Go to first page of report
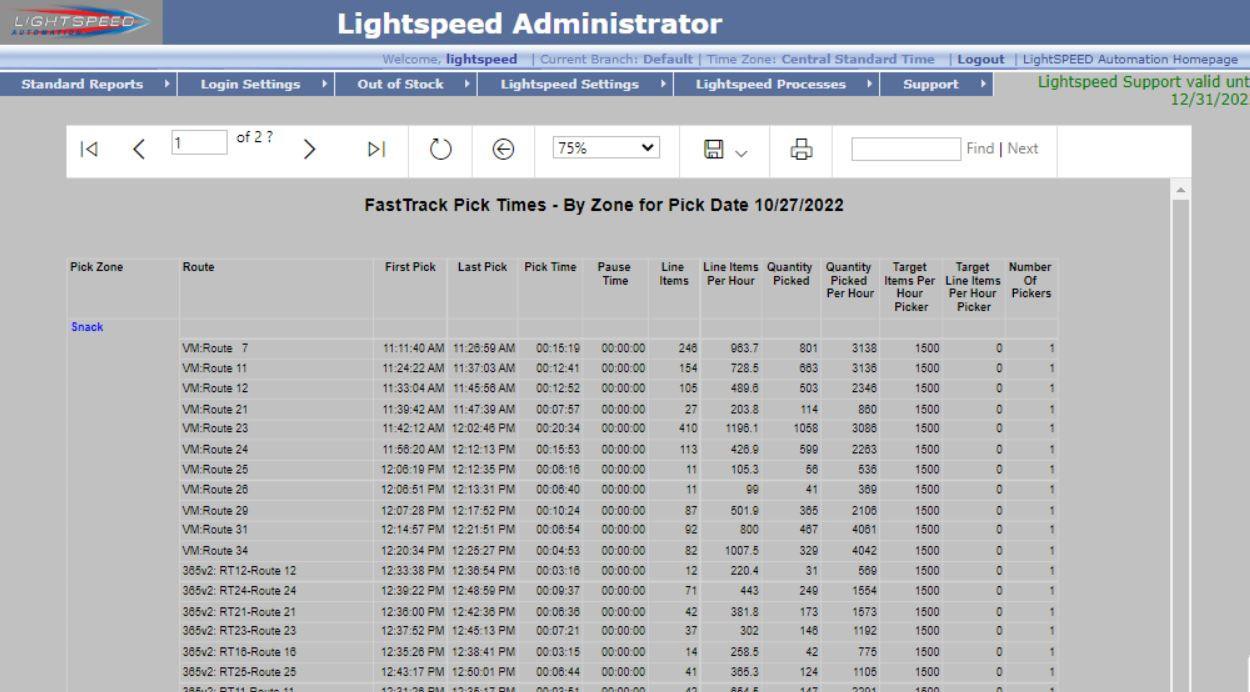The image size is (1250, 692). [89, 149]
